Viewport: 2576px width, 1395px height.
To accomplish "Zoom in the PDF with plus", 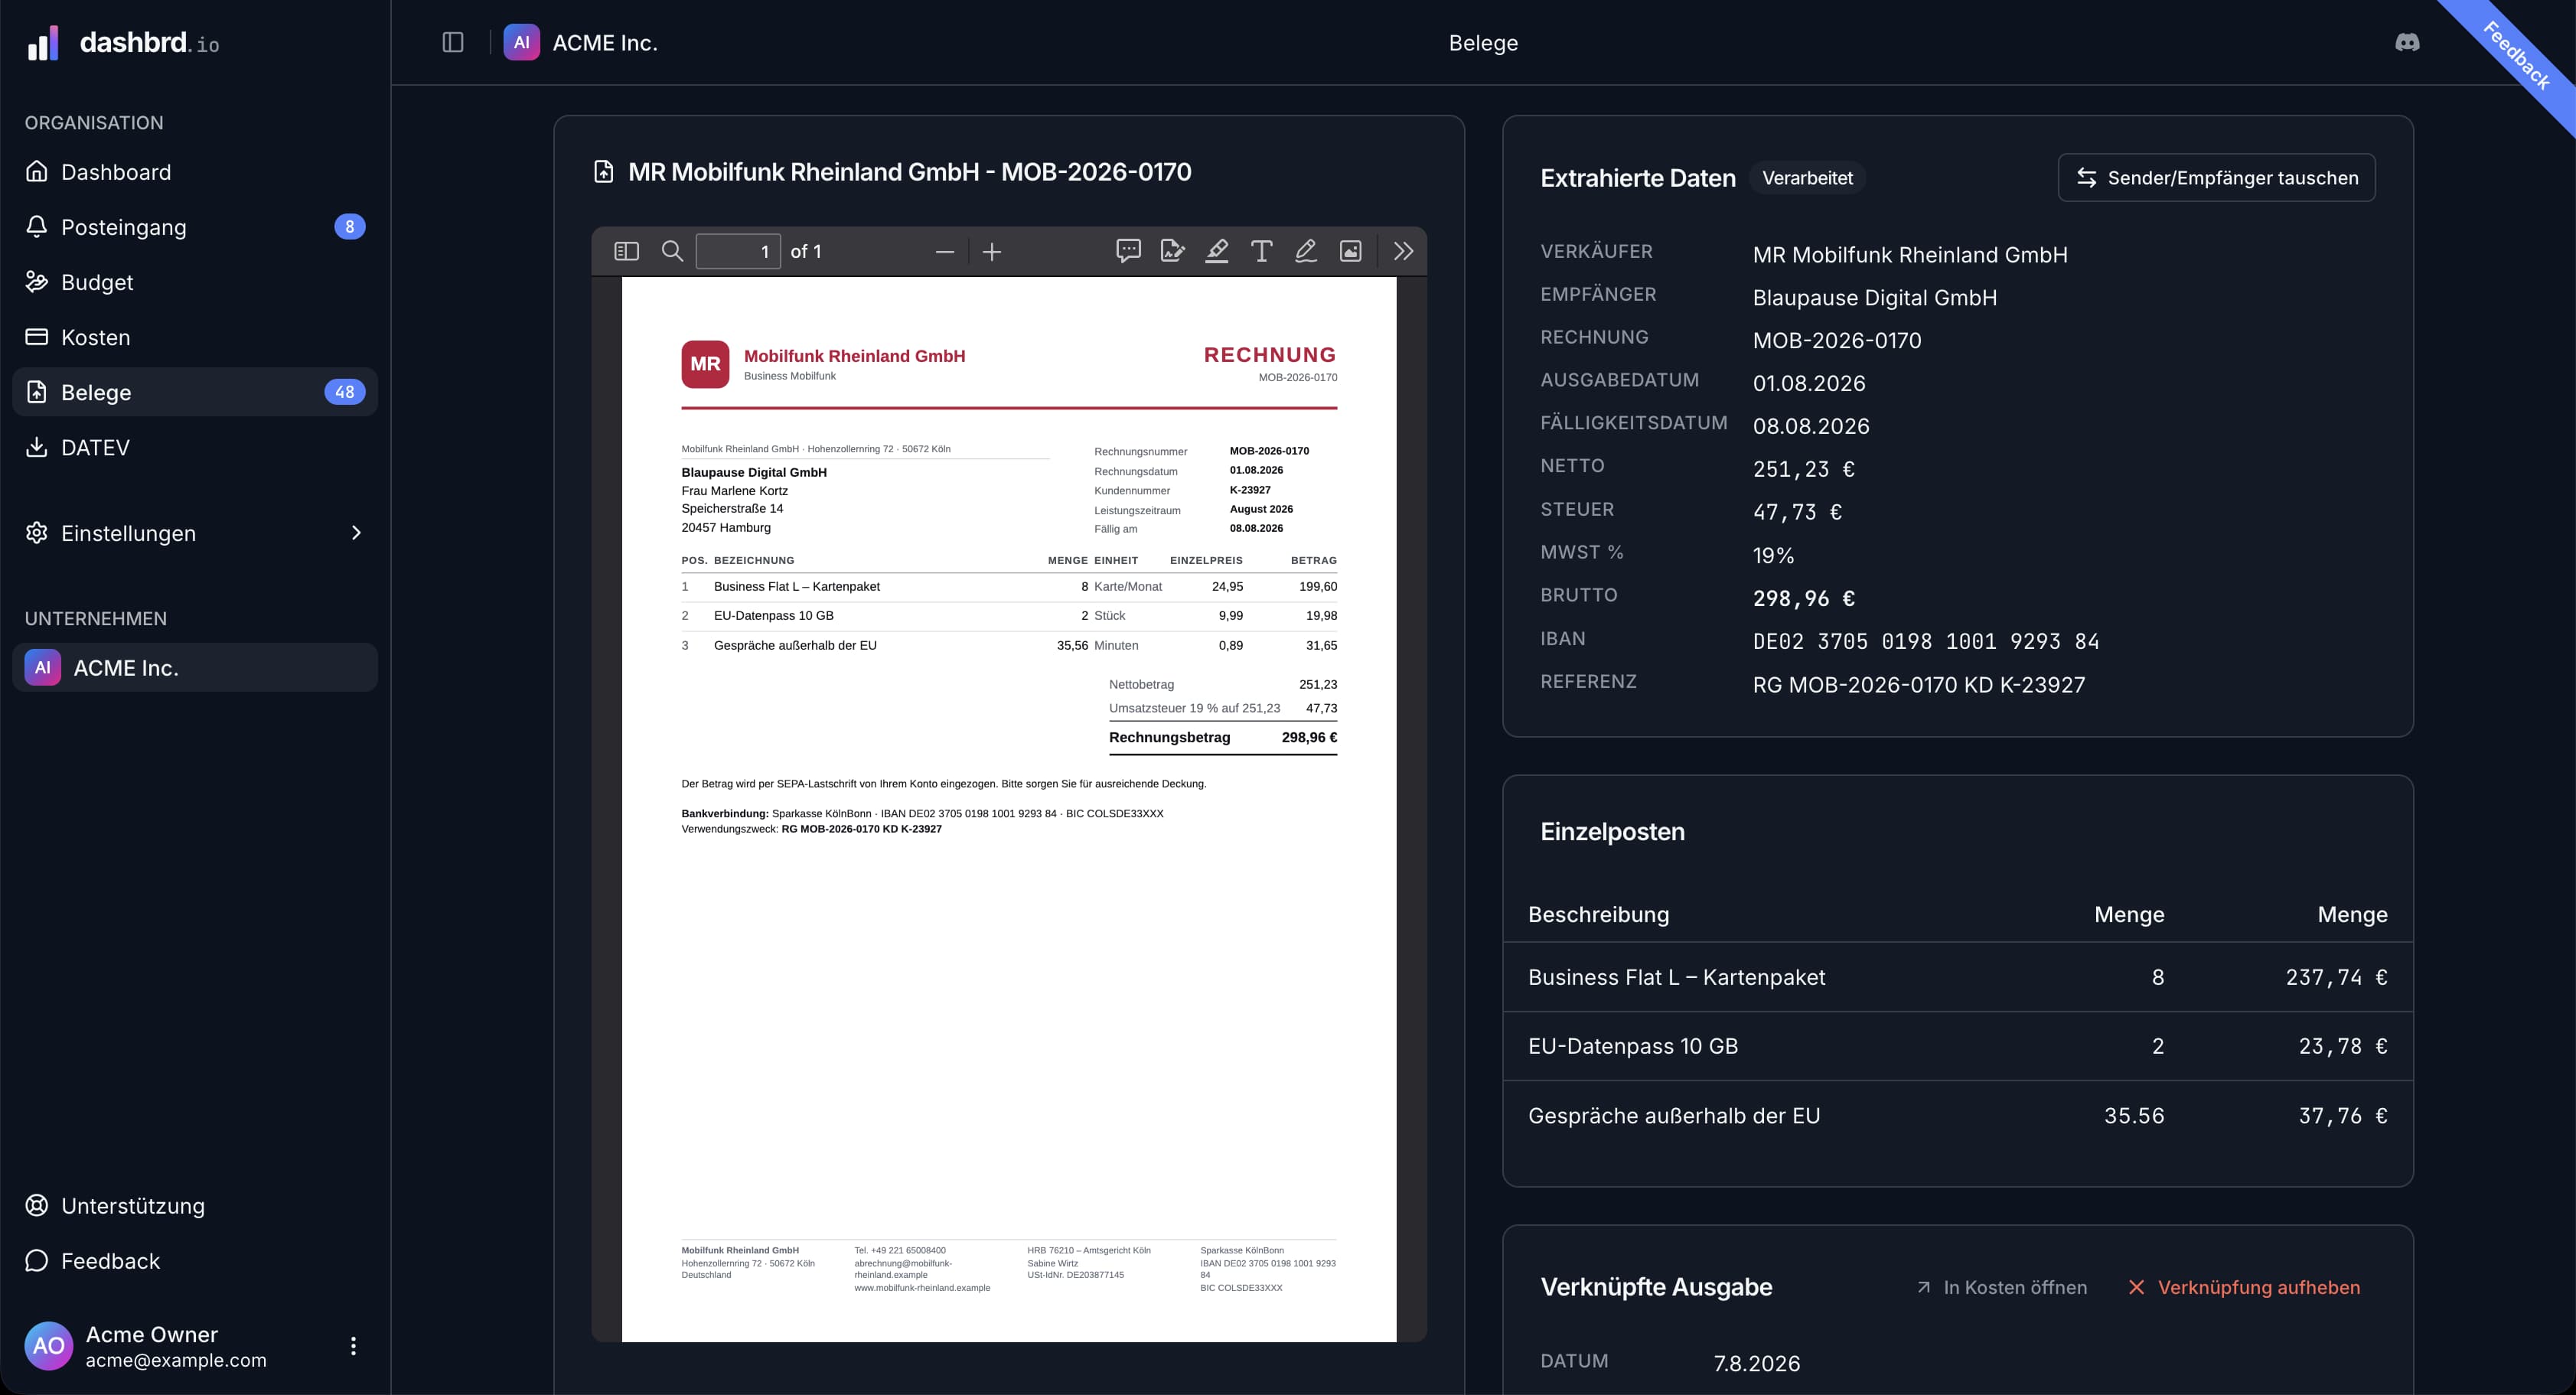I will pyautogui.click(x=992, y=252).
